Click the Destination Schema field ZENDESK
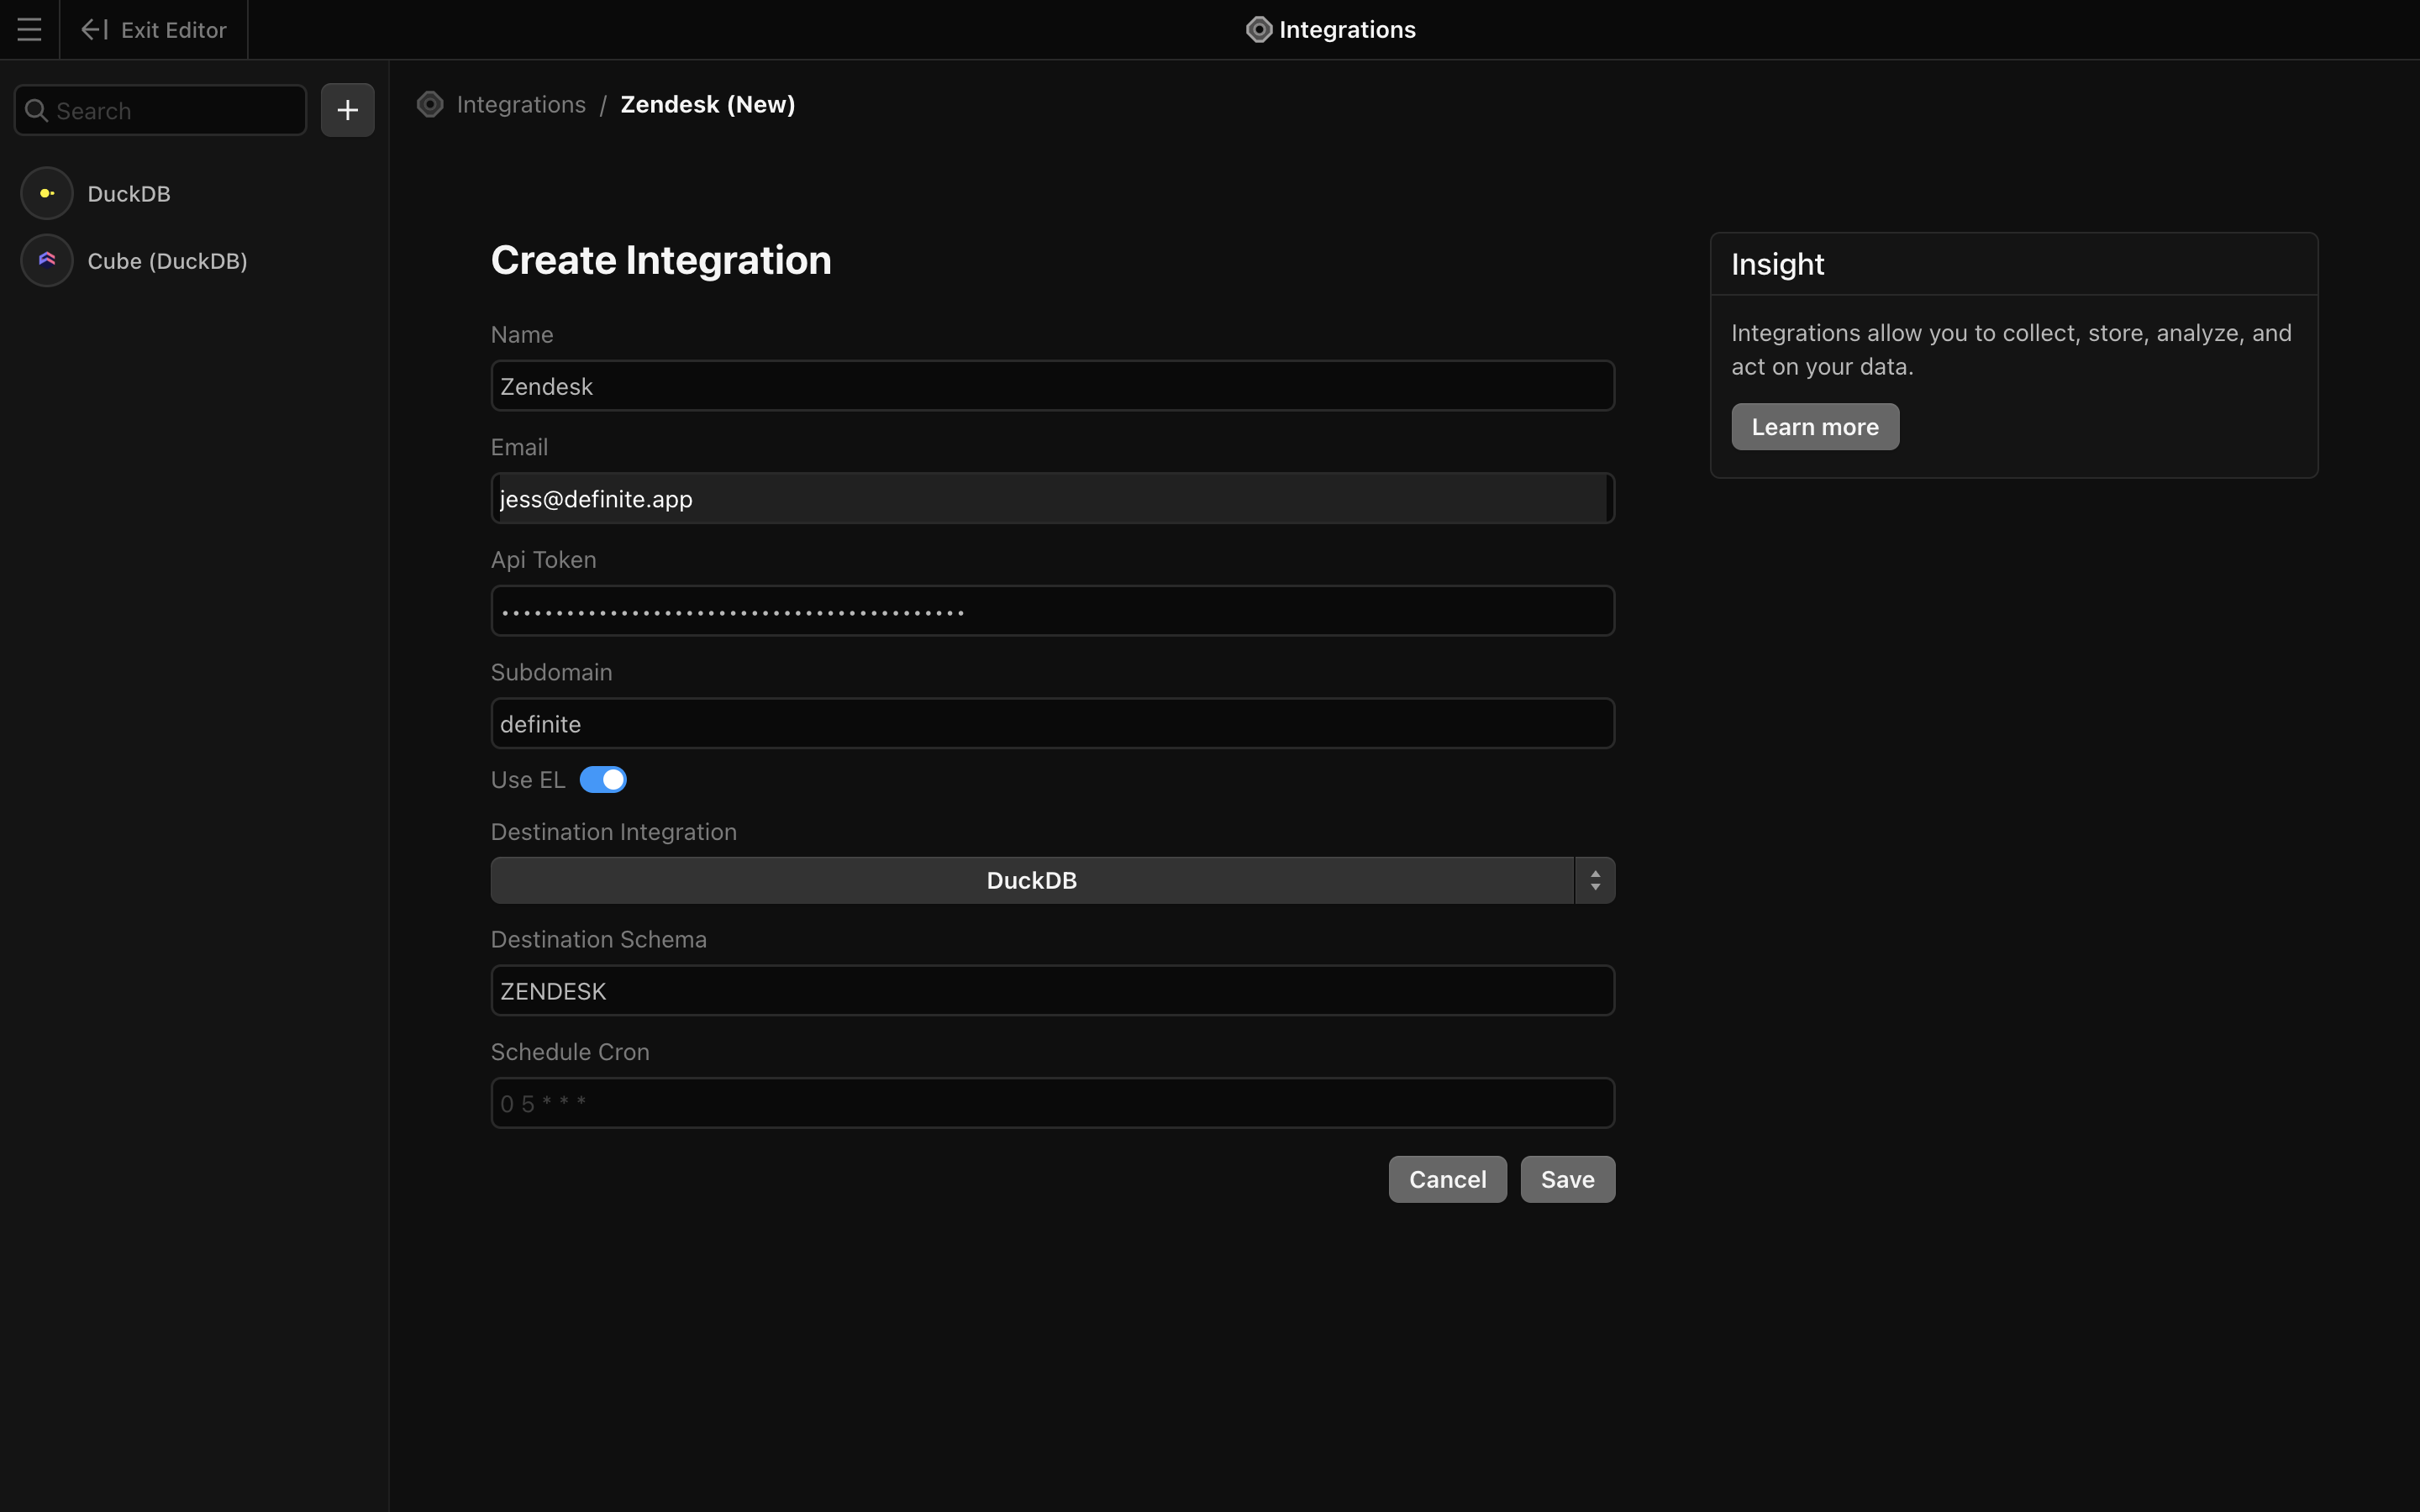Screen dimensions: 2420x1512 [x=1052, y=991]
